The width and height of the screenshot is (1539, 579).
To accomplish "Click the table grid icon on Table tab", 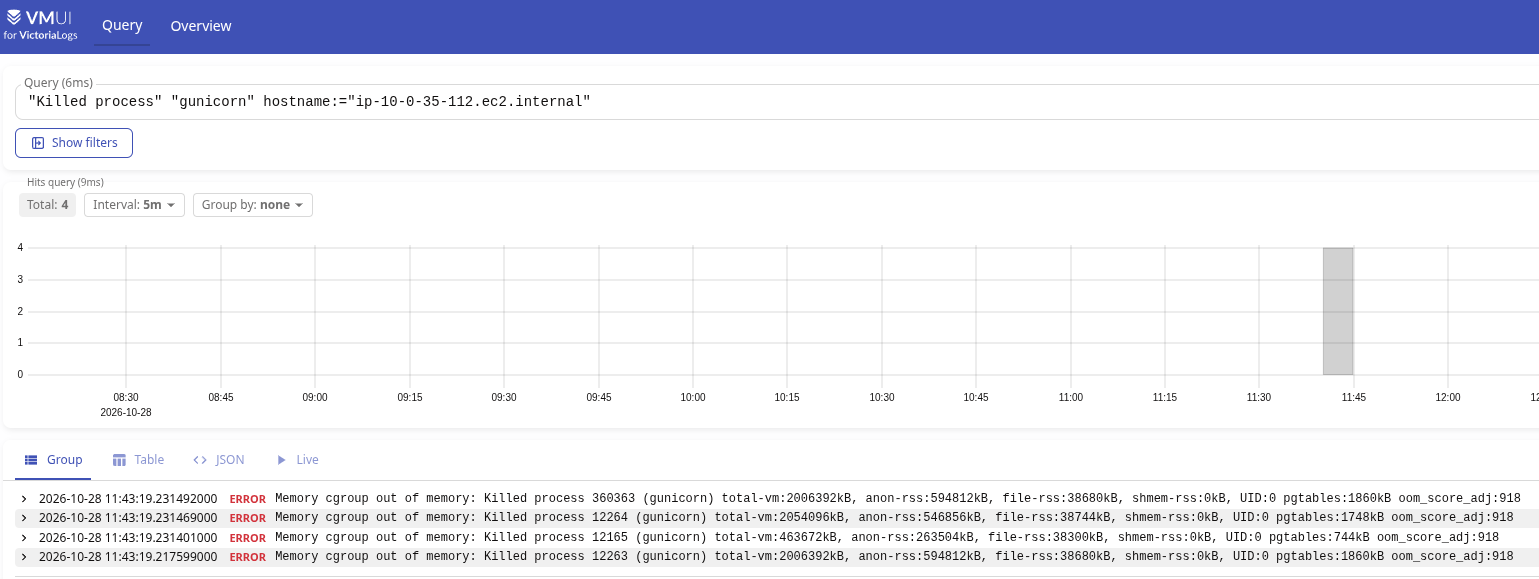I will coord(119,460).
